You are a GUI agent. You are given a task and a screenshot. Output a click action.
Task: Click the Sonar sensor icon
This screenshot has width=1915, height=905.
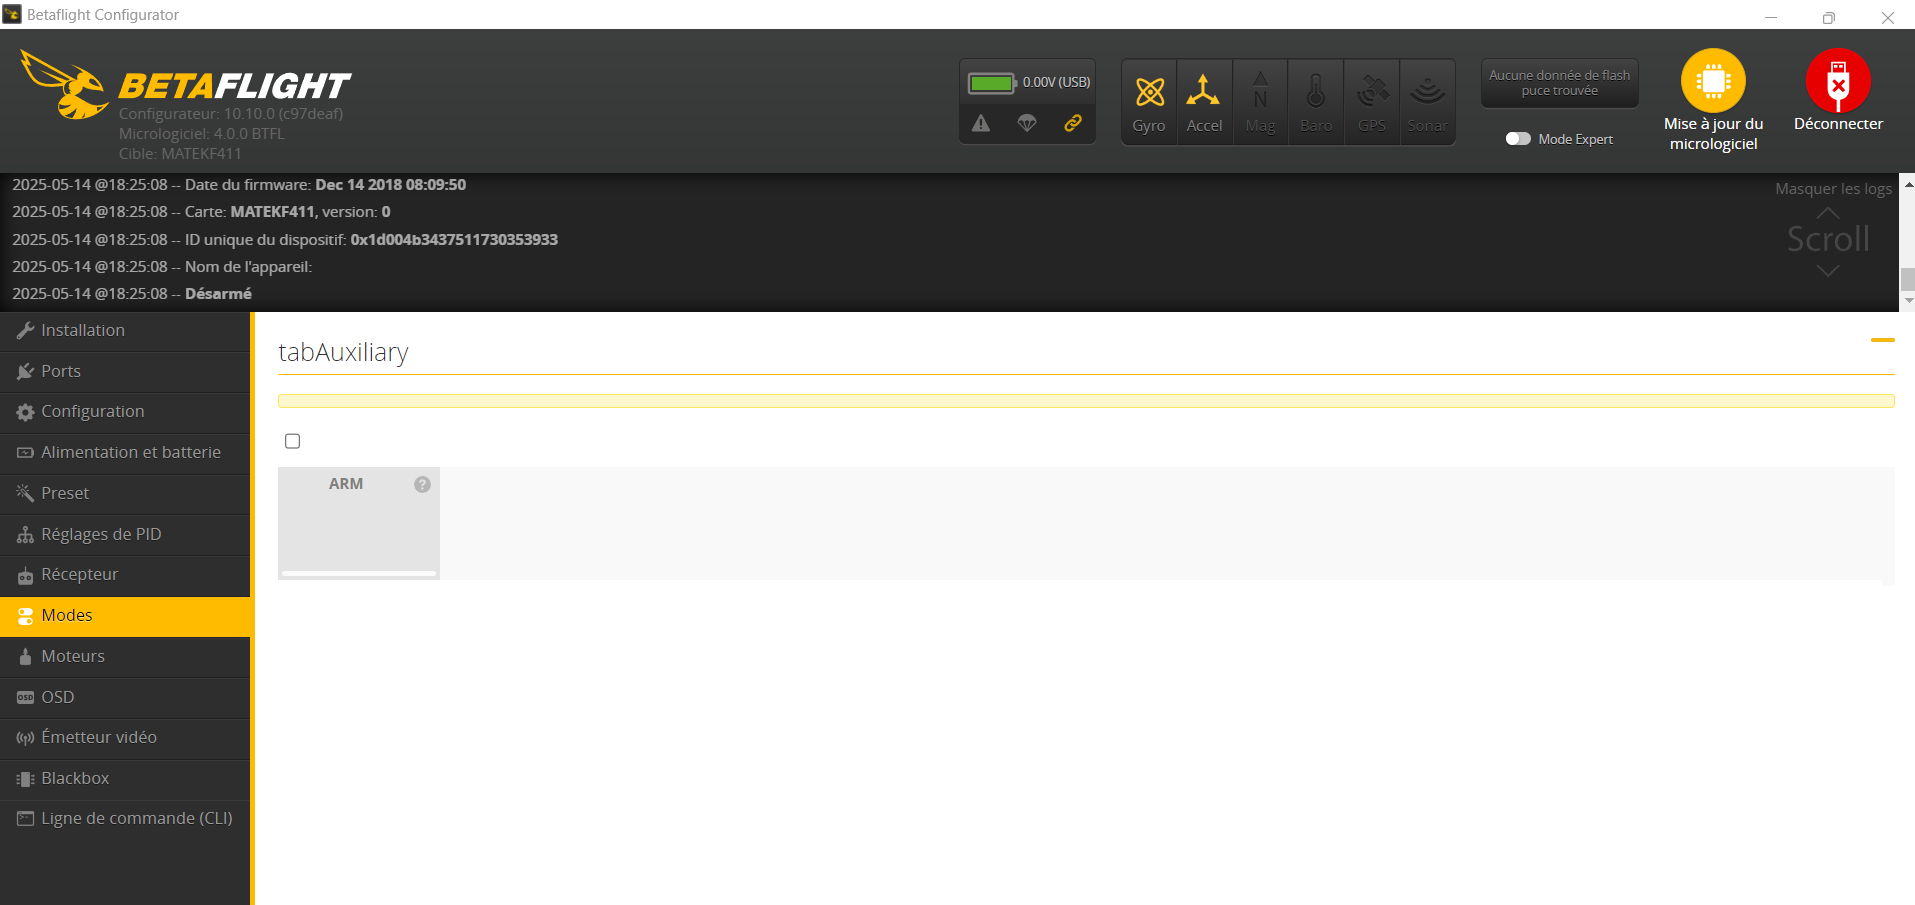1427,93
